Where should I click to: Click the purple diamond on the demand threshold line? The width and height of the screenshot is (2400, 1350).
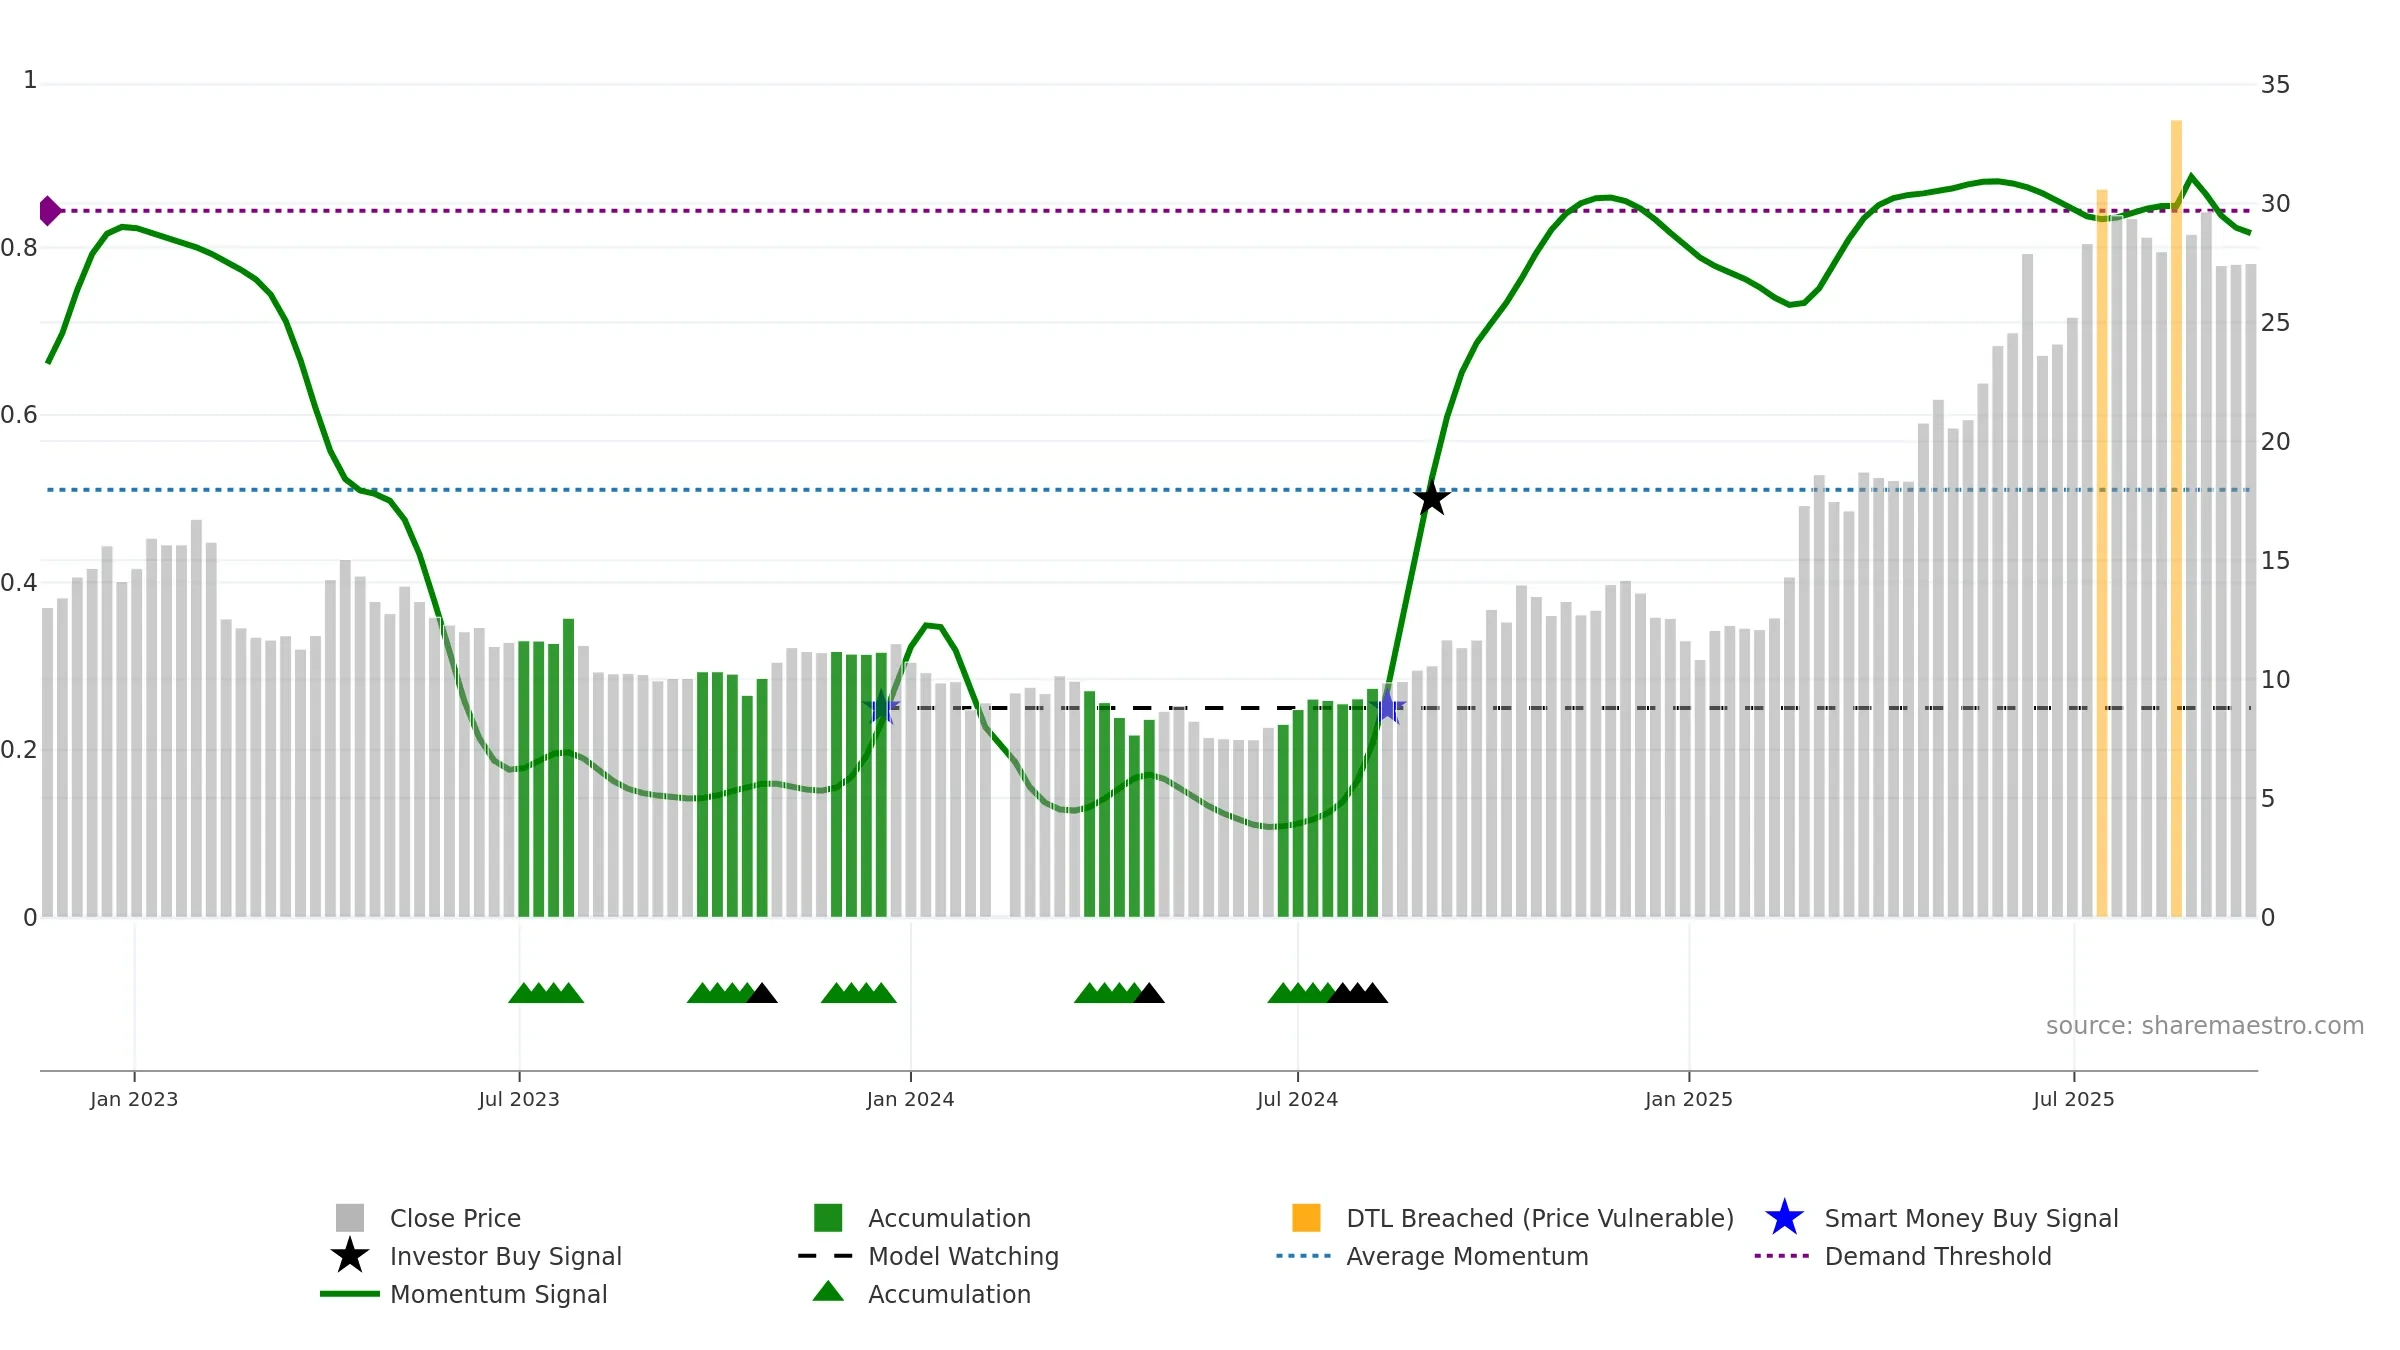(x=50, y=211)
